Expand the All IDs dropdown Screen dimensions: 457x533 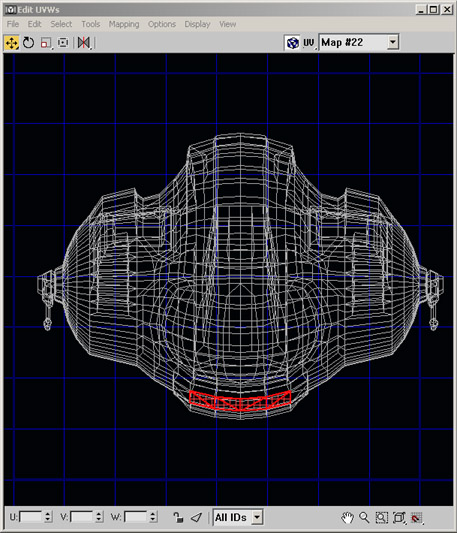click(238, 517)
